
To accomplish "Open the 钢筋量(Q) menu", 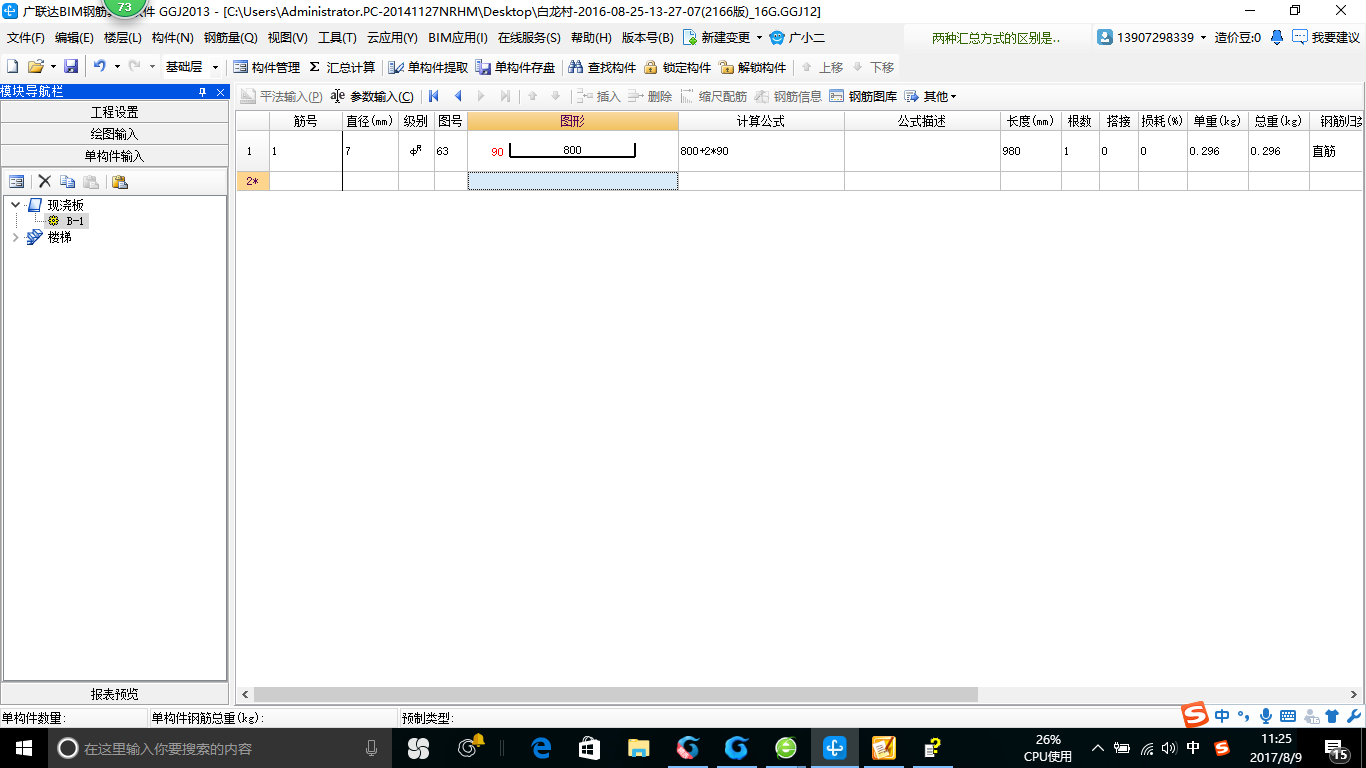I will coord(230,37).
